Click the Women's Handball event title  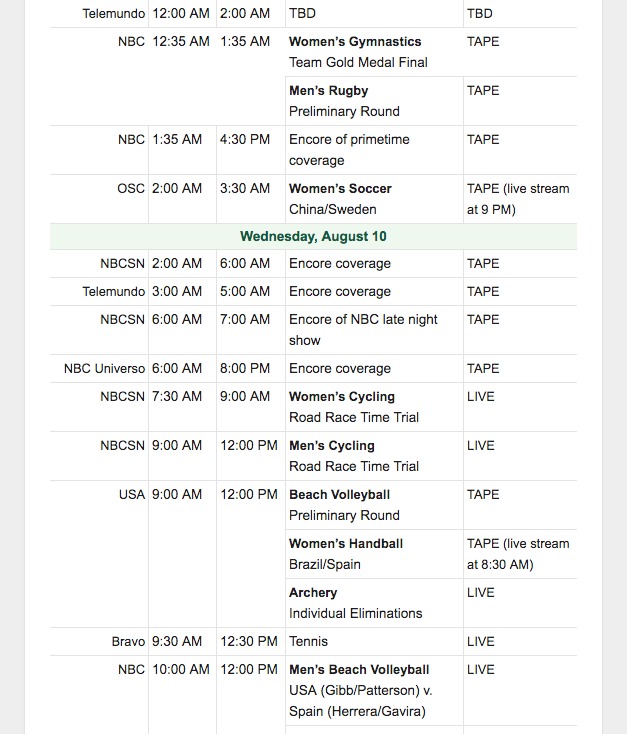coord(346,543)
